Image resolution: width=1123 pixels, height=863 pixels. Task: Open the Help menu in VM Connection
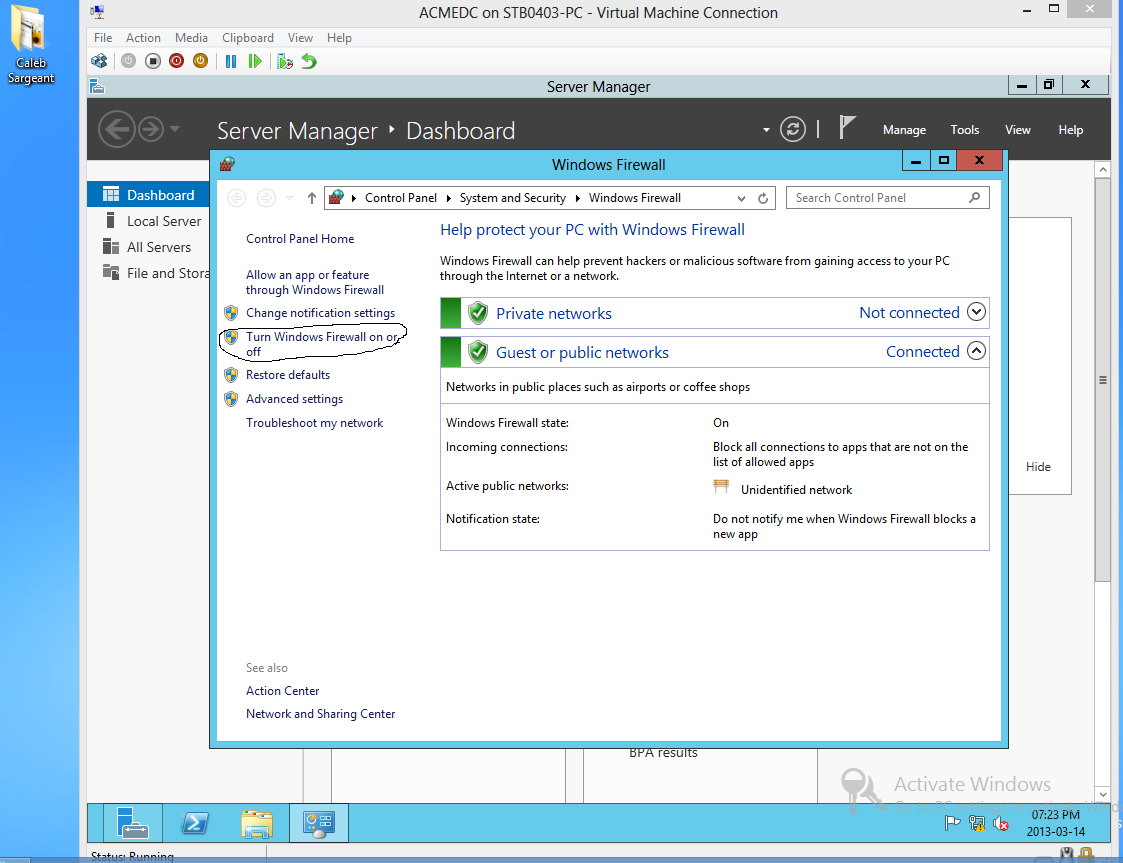(339, 38)
